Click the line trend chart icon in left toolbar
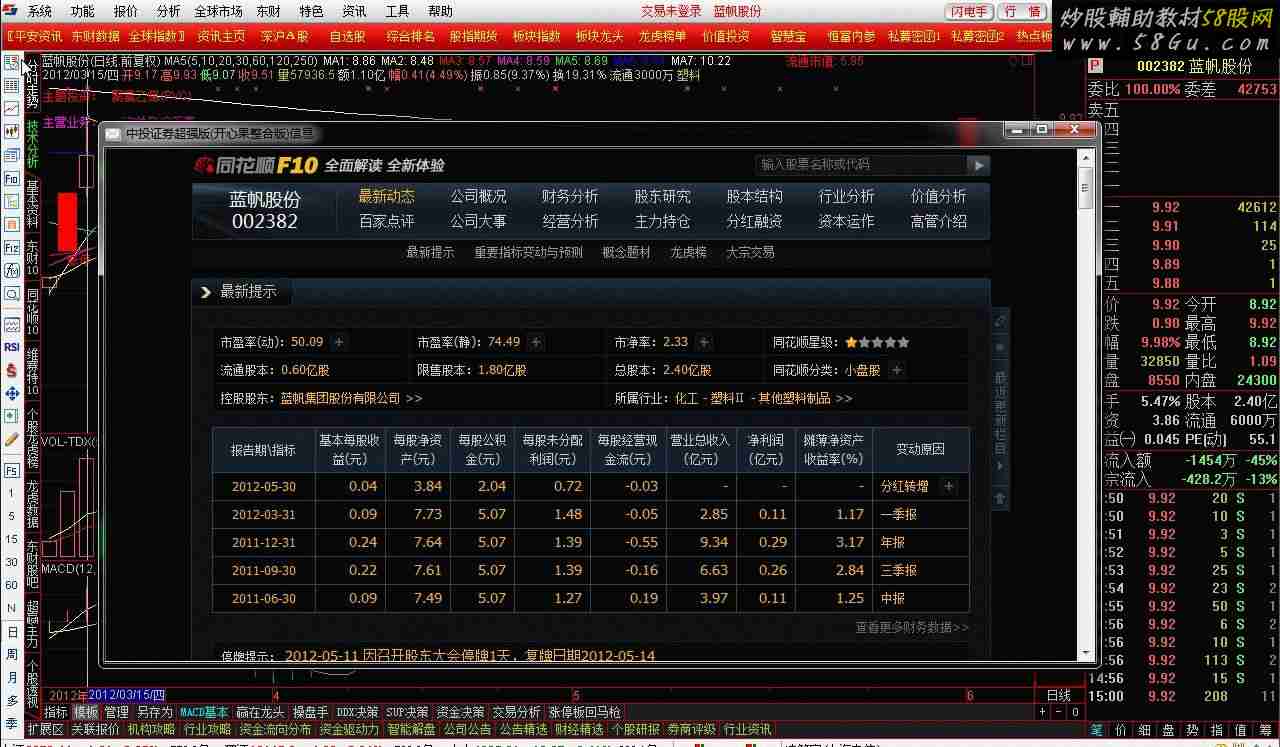This screenshot has width=1280, height=747. tap(12, 108)
